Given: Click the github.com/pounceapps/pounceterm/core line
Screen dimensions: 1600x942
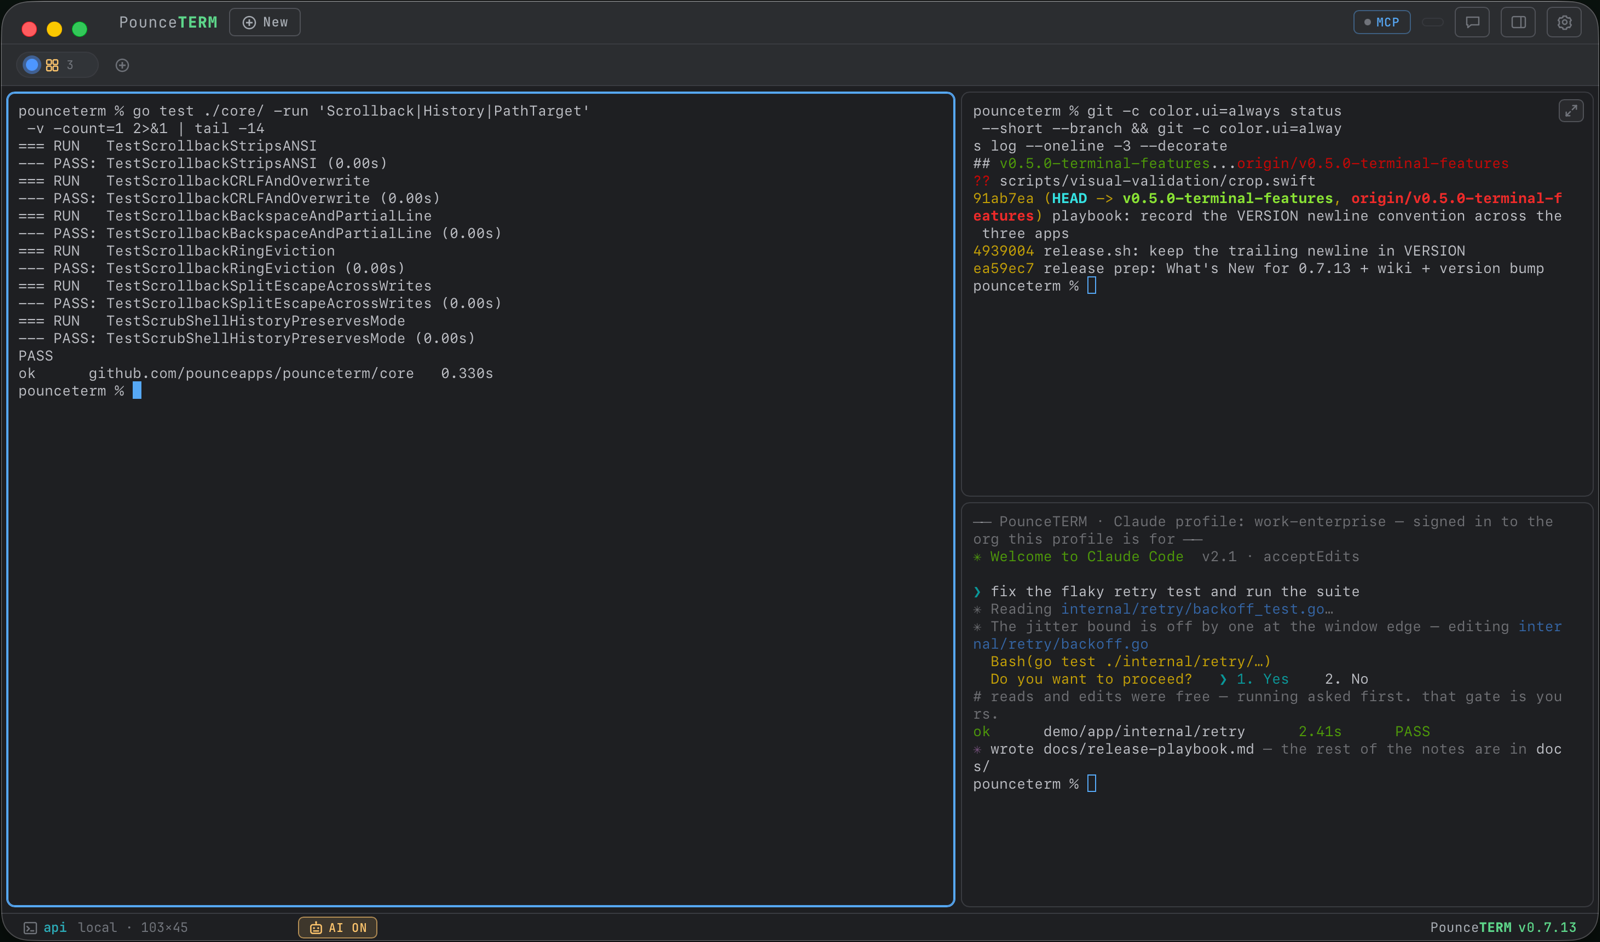Looking at the screenshot, I should (256, 374).
